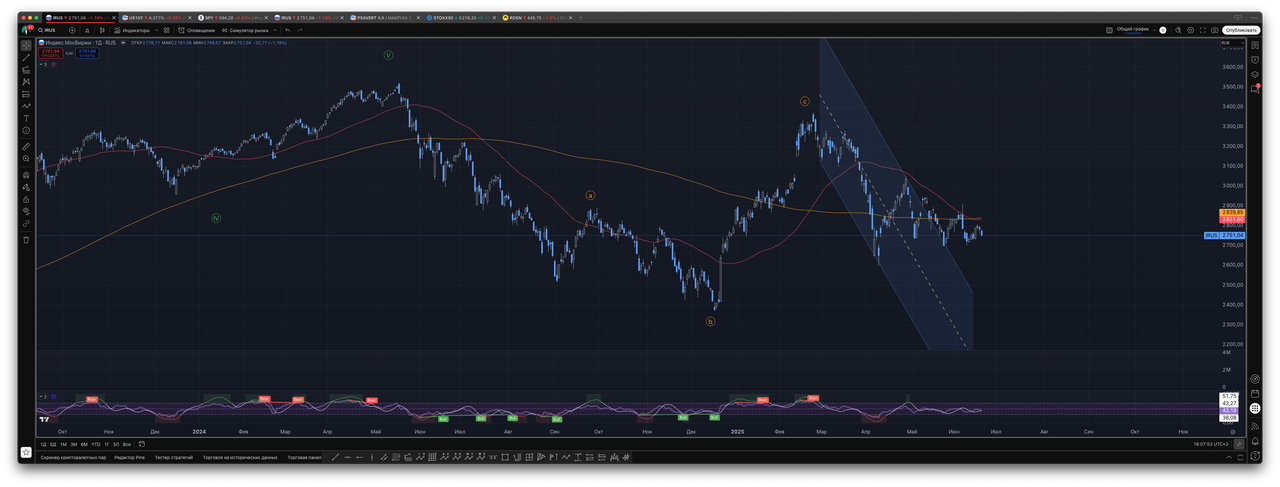Screen dimensions: 1280x487
Task: Collapse the indicator legend showing 3
Action: (43, 64)
